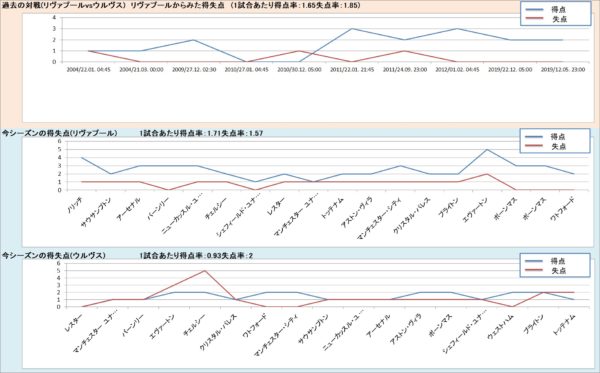Choose トッテナム label in the ウルヴス chart
600x373 pixels.
point(564,324)
